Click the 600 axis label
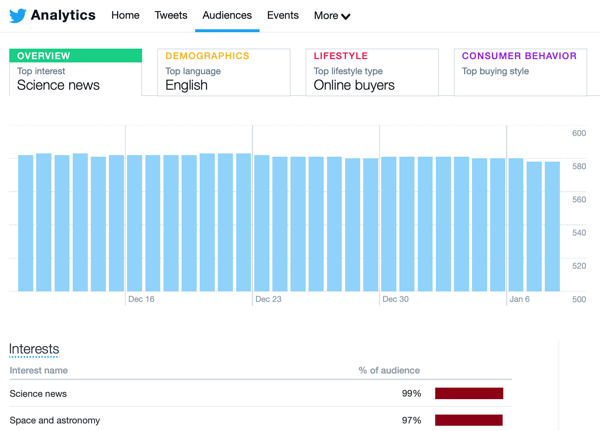600x431 pixels. pos(579,133)
